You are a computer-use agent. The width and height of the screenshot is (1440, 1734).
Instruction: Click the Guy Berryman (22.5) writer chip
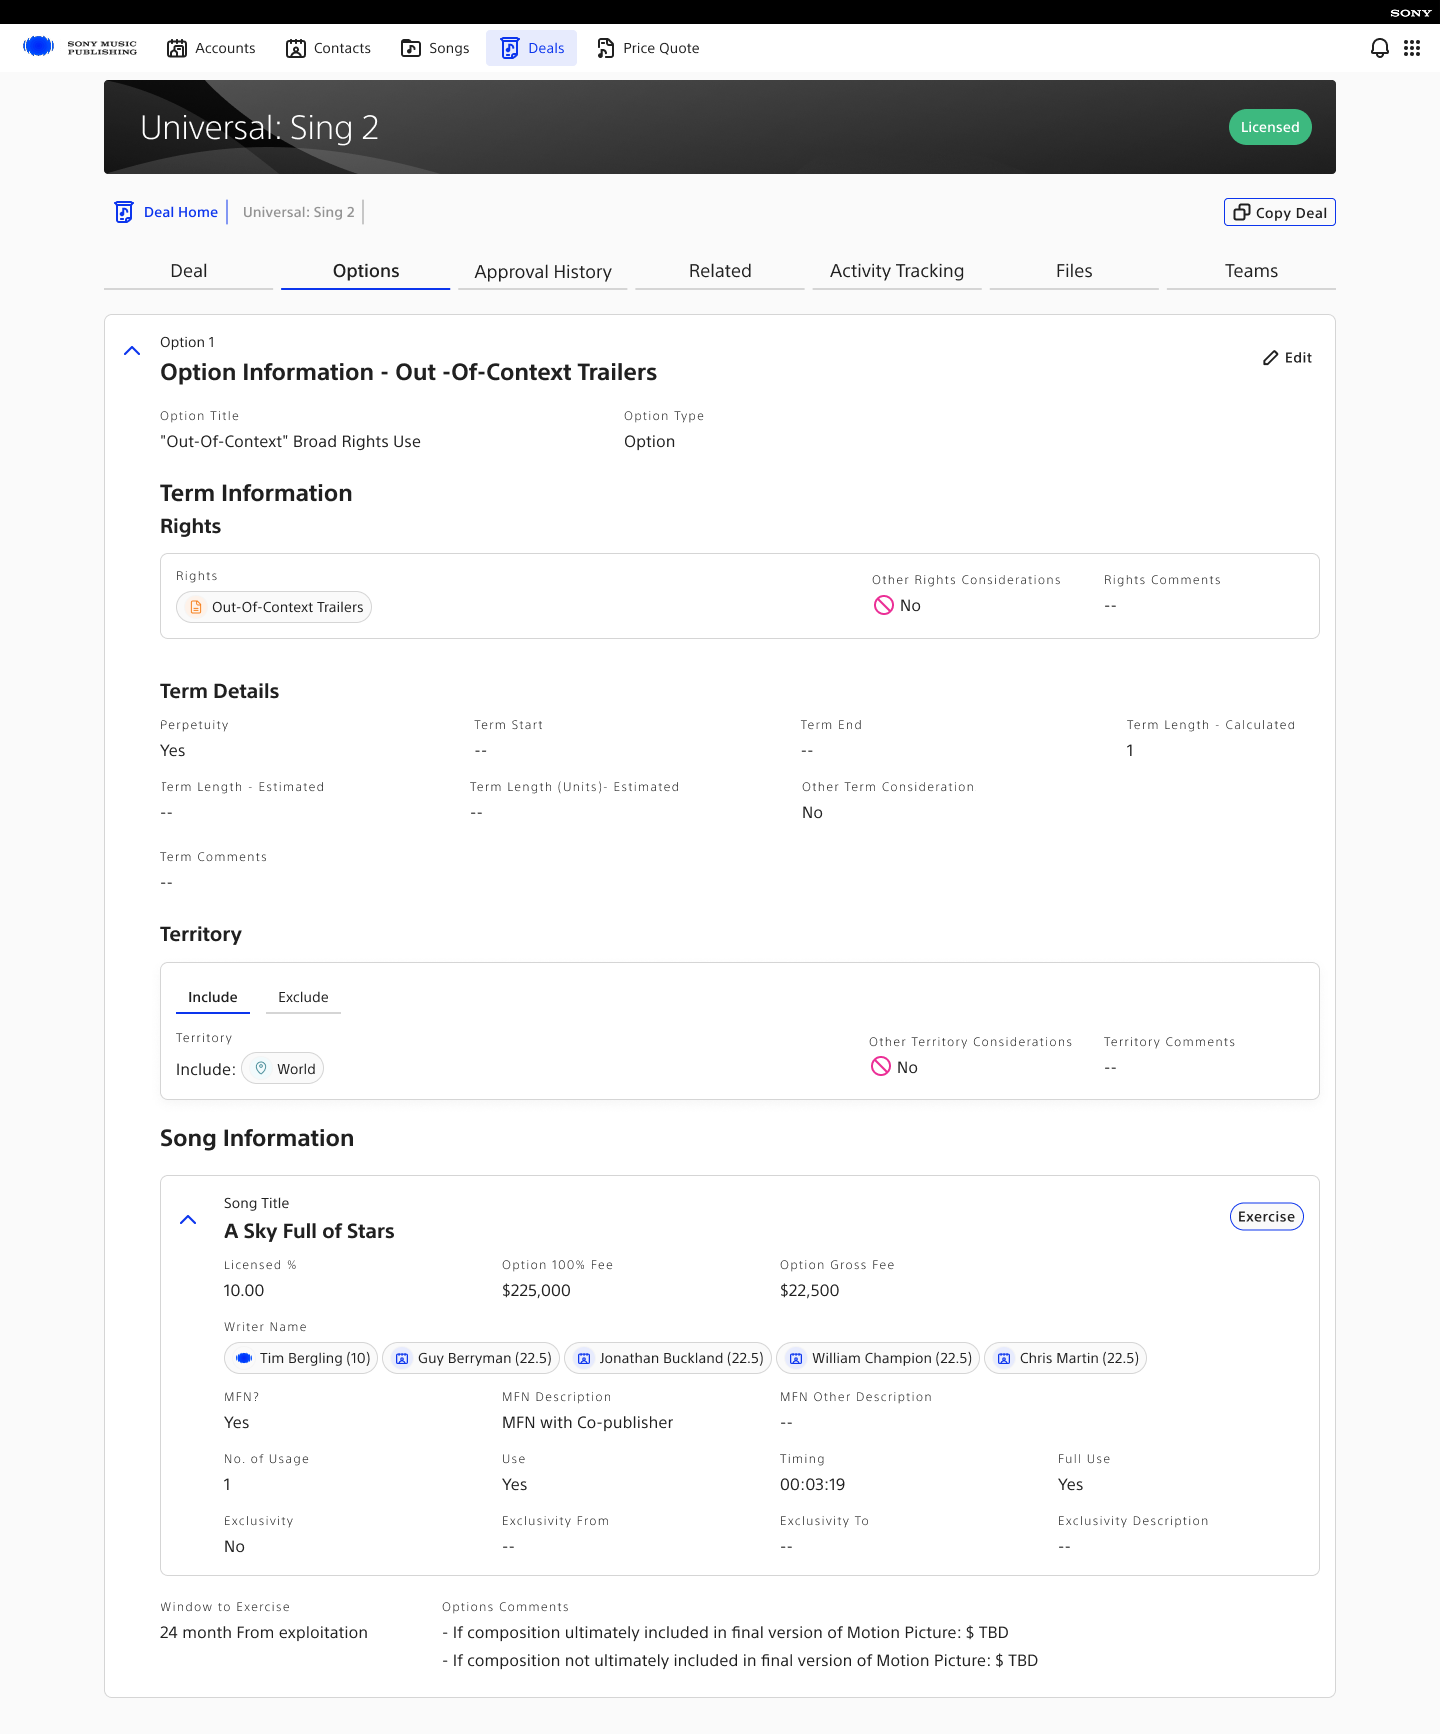click(x=471, y=1358)
